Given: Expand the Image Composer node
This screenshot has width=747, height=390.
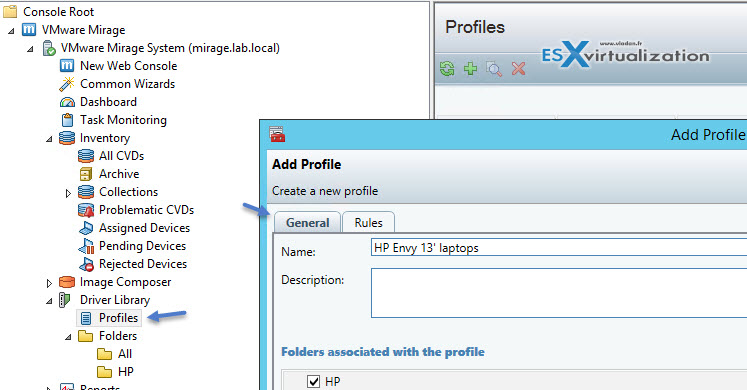Looking at the screenshot, I should click(x=49, y=283).
